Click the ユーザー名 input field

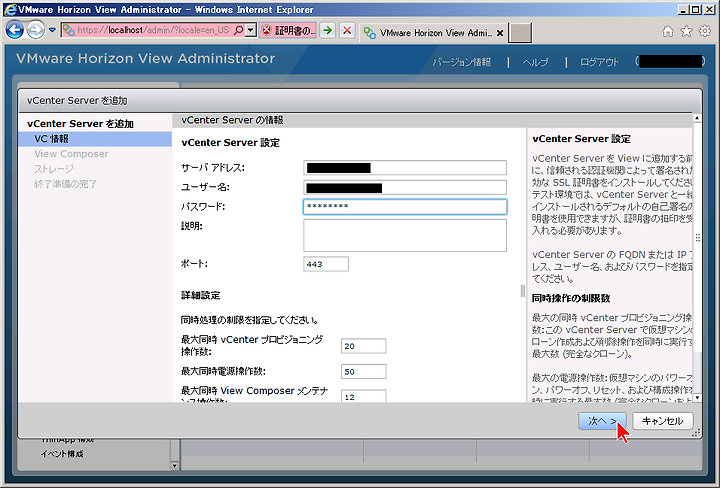coord(405,187)
